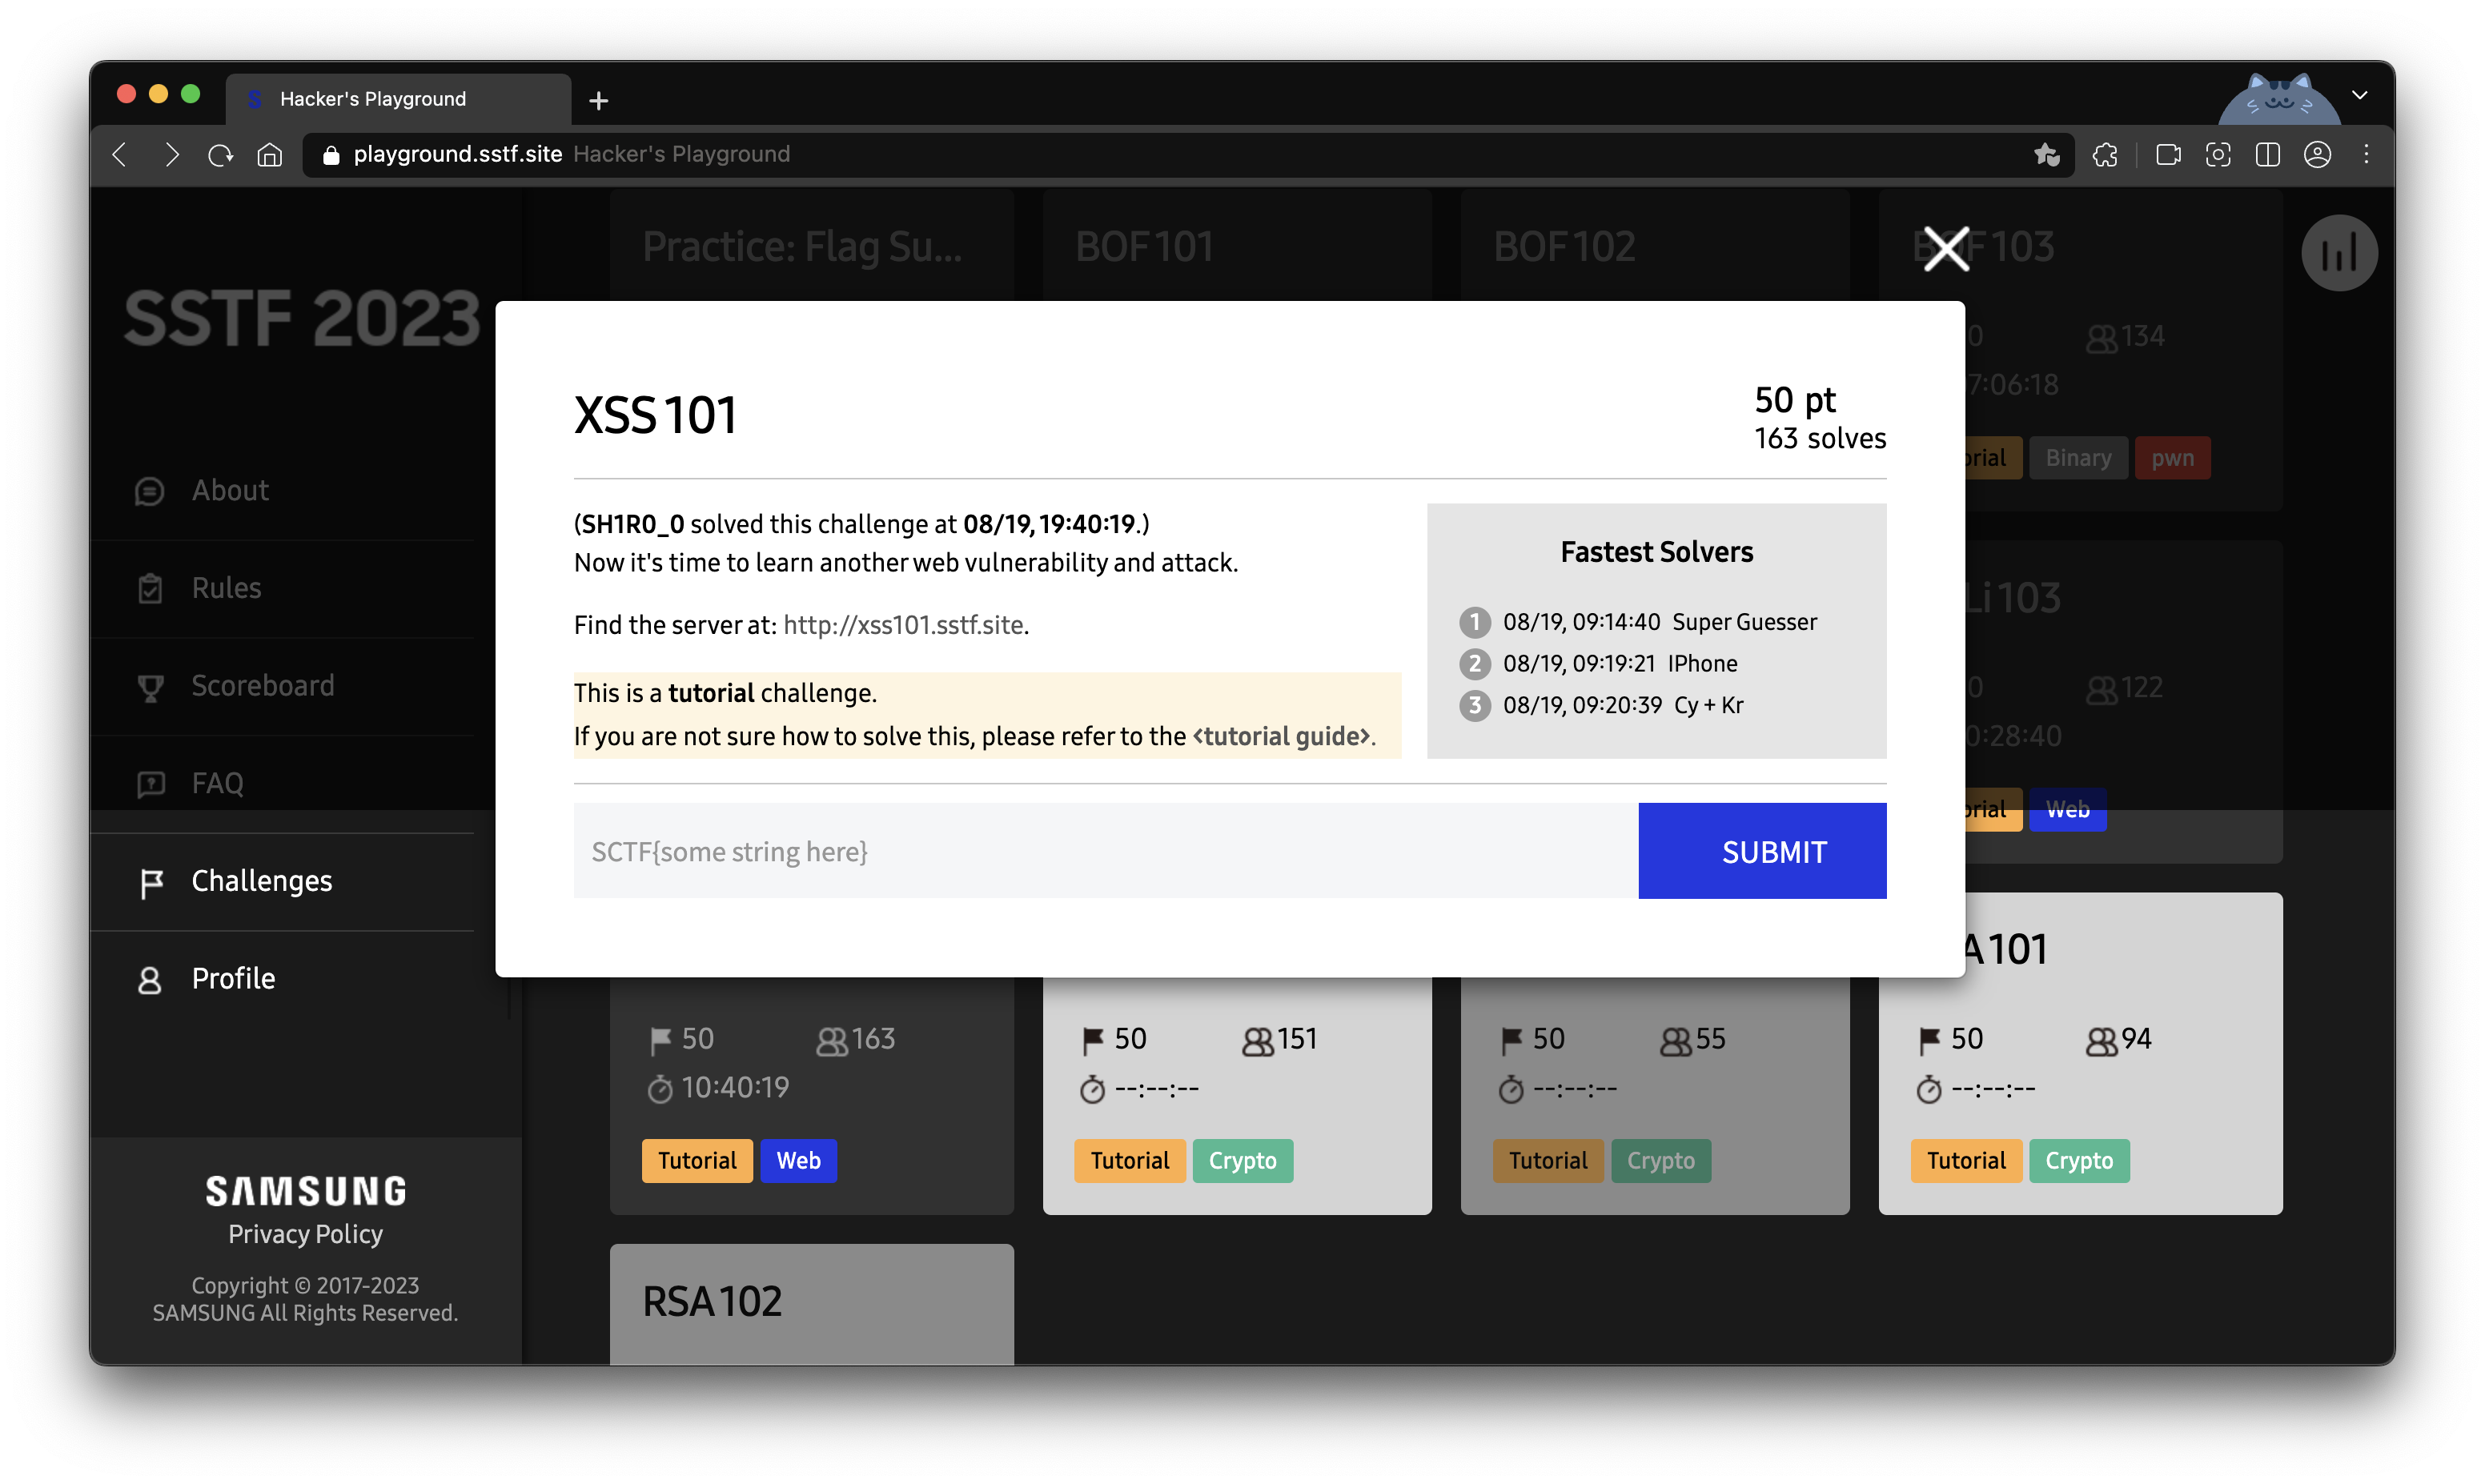
Task: Open the browser extensions puzzle icon
Action: pyautogui.click(x=2105, y=155)
